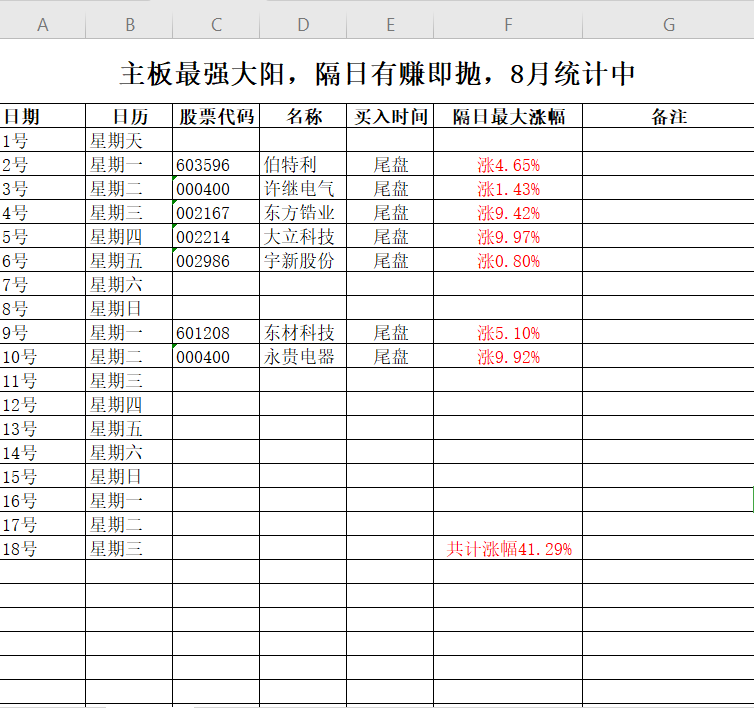Click column D header

[x=303, y=25]
